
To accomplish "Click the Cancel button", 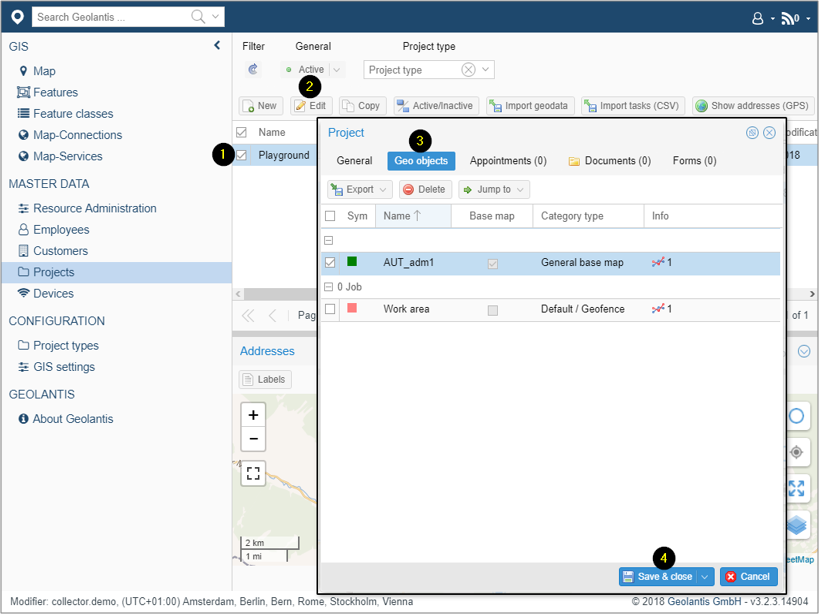I will (748, 576).
